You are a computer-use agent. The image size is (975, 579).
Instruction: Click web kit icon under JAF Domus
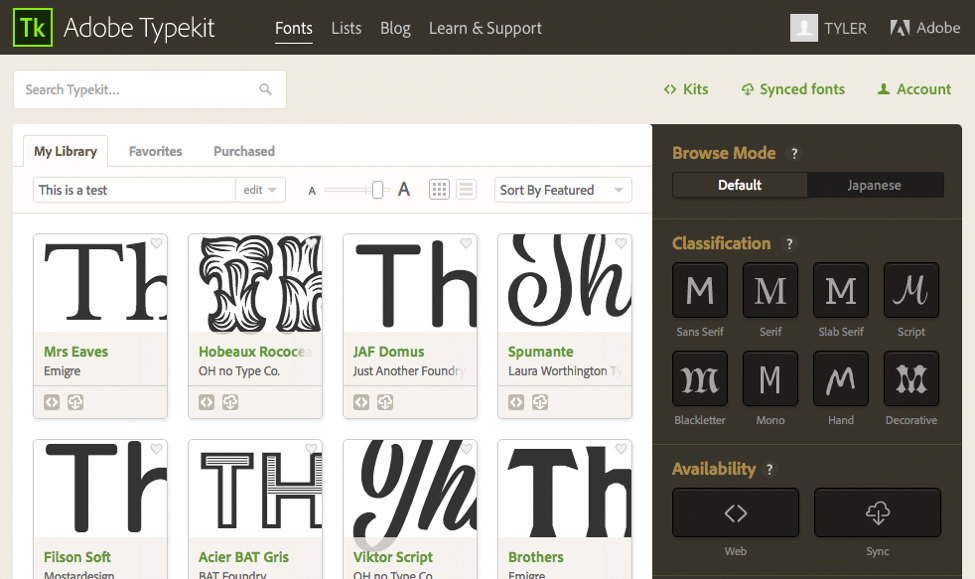361,402
